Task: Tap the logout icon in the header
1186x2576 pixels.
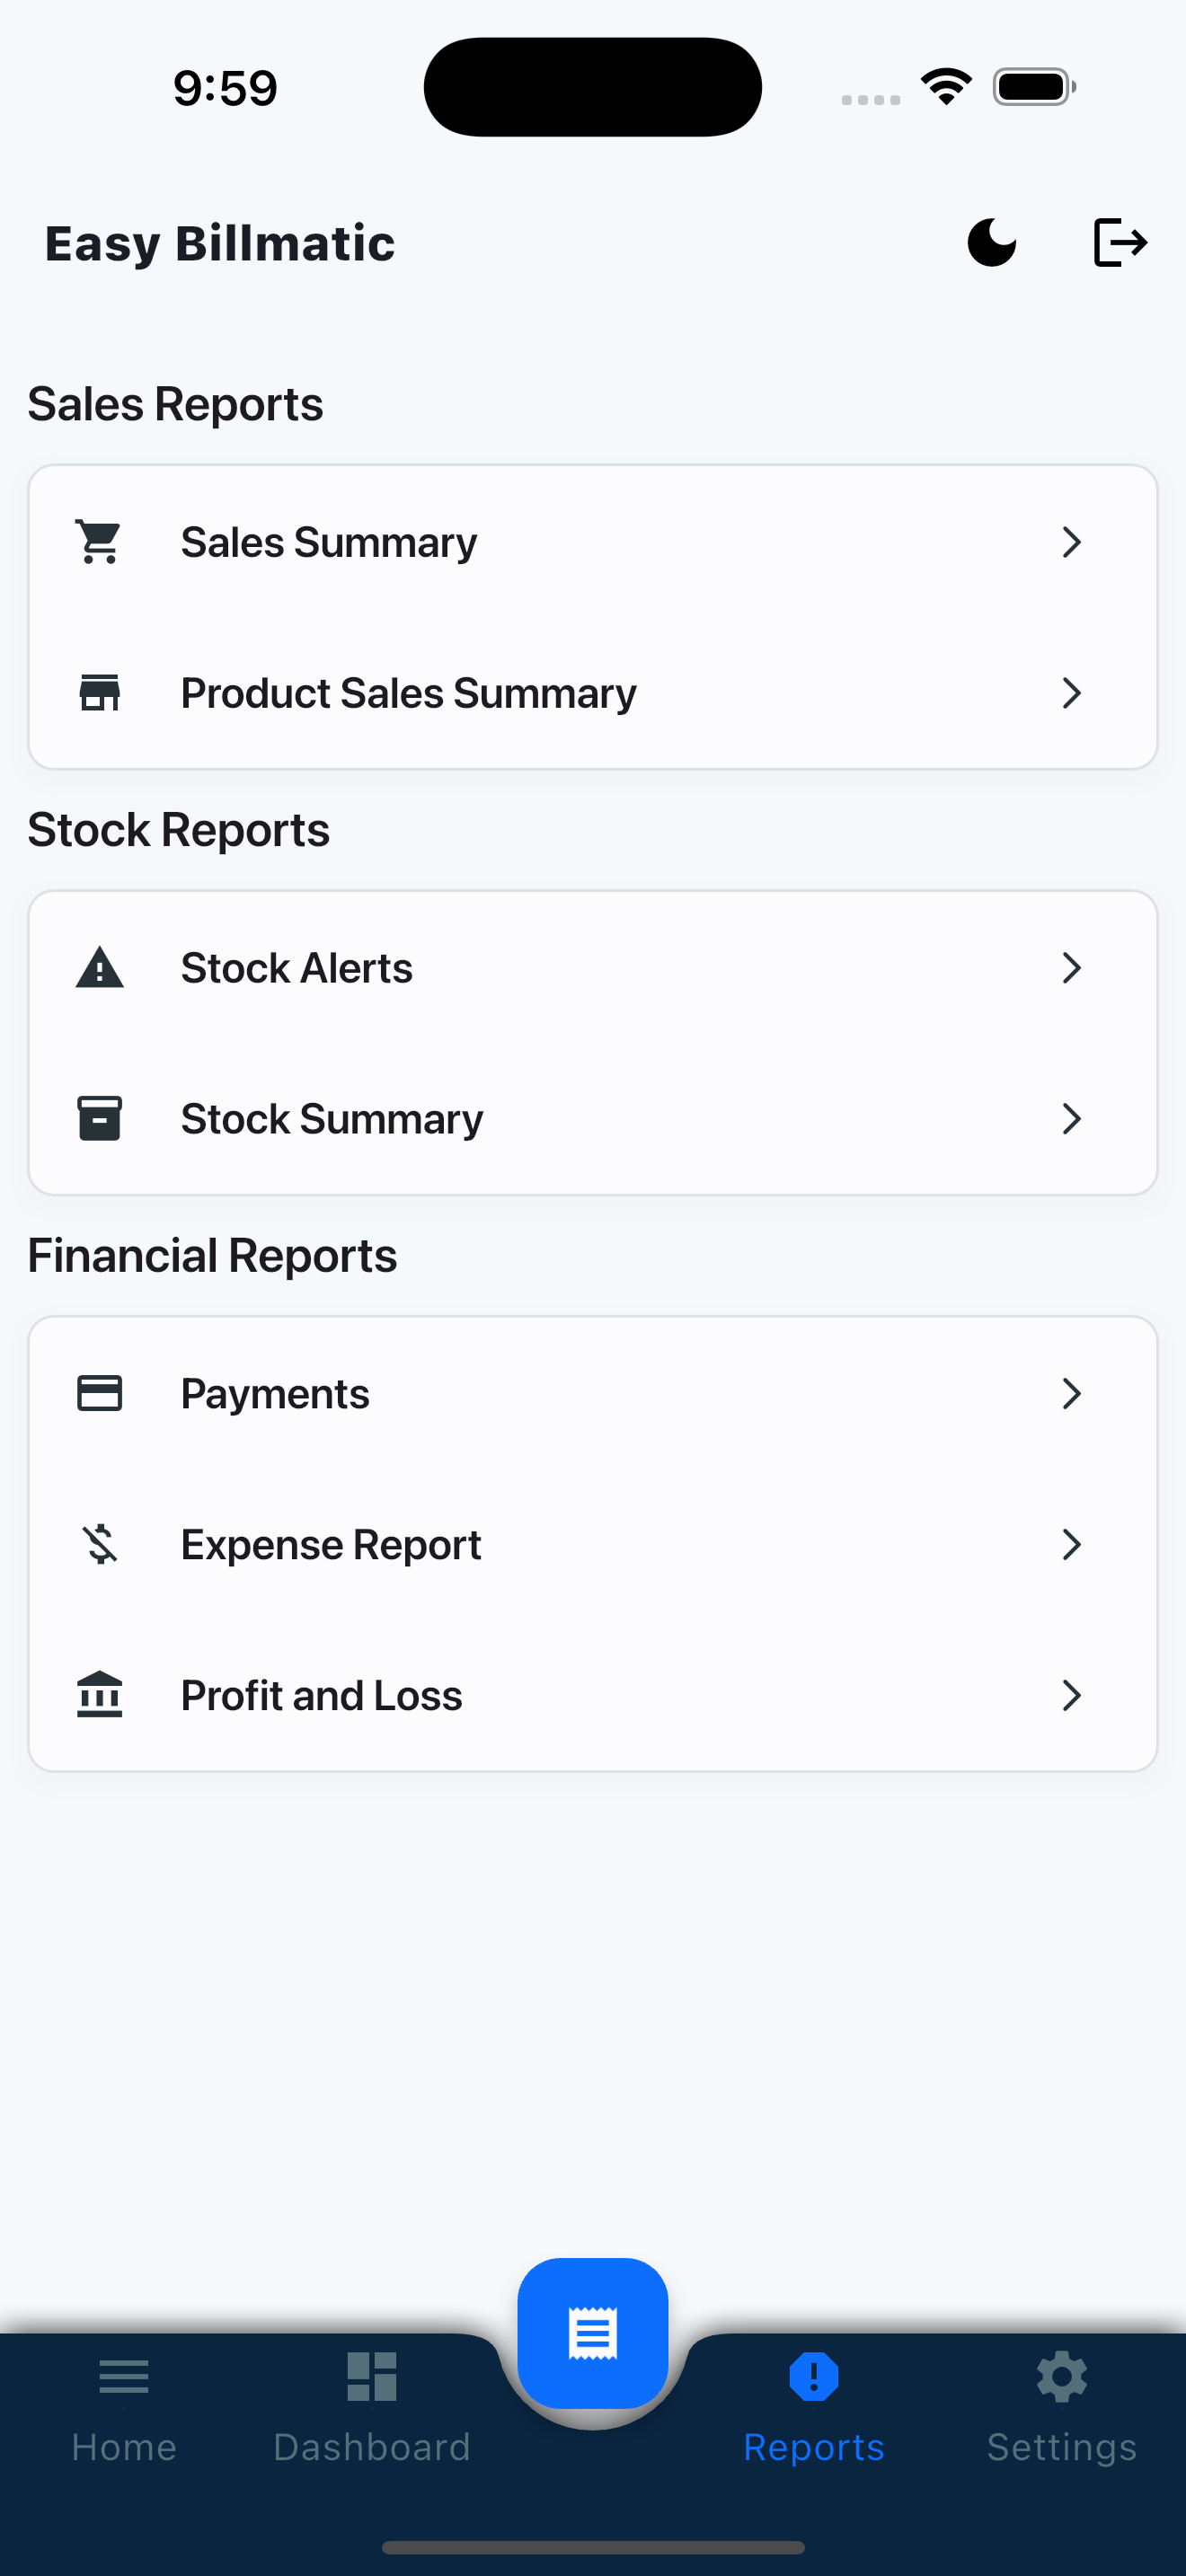Action: point(1120,243)
